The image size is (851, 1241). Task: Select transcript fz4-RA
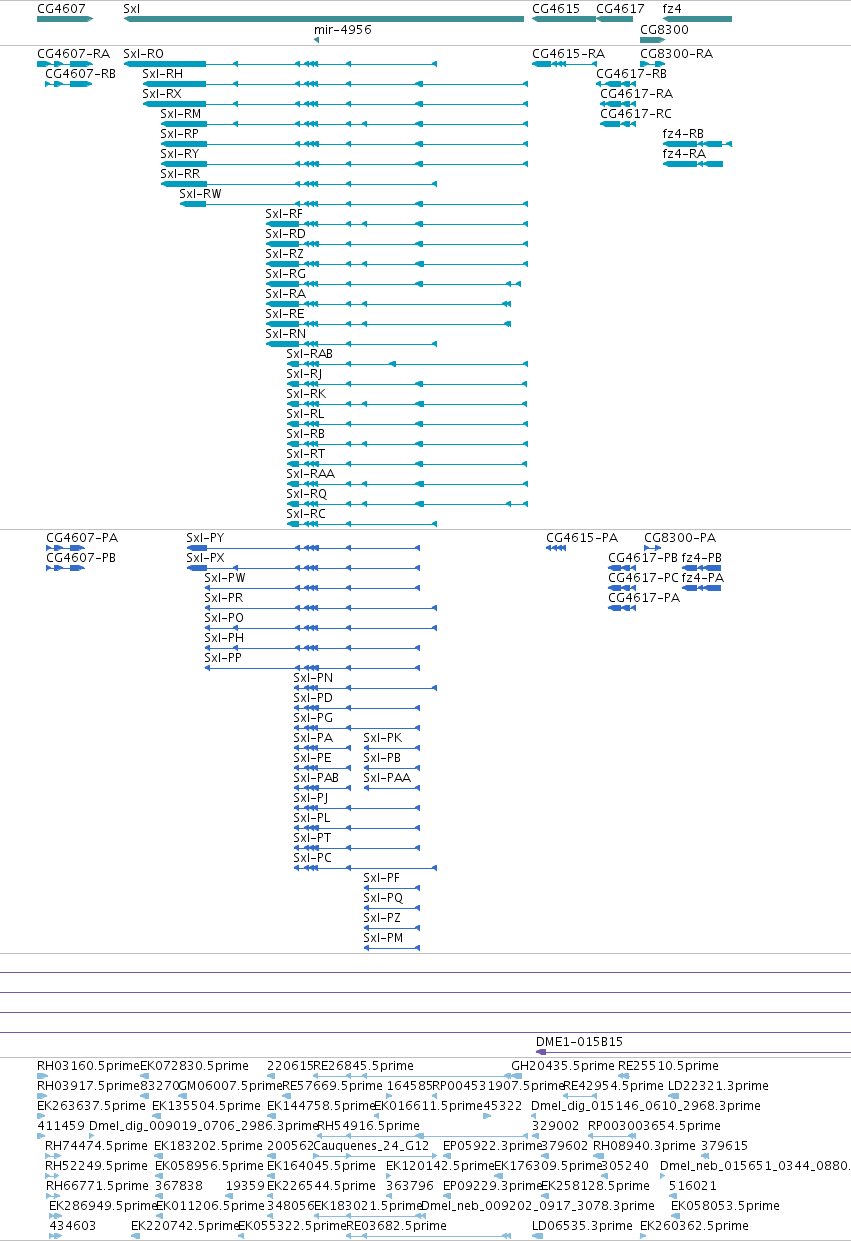[684, 154]
